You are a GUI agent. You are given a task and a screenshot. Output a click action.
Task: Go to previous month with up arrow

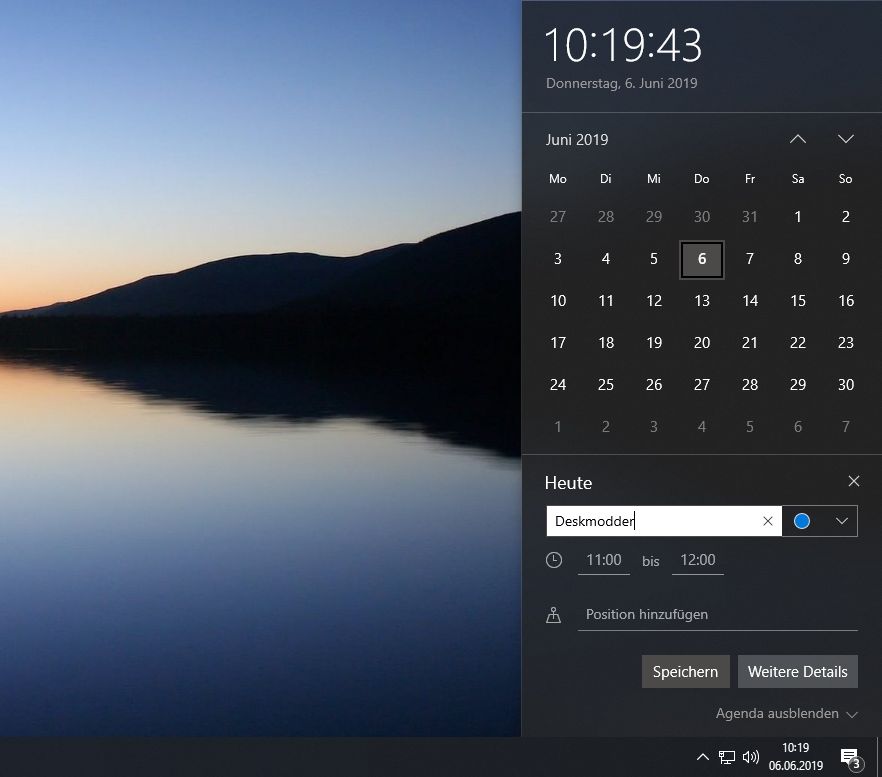click(x=797, y=139)
